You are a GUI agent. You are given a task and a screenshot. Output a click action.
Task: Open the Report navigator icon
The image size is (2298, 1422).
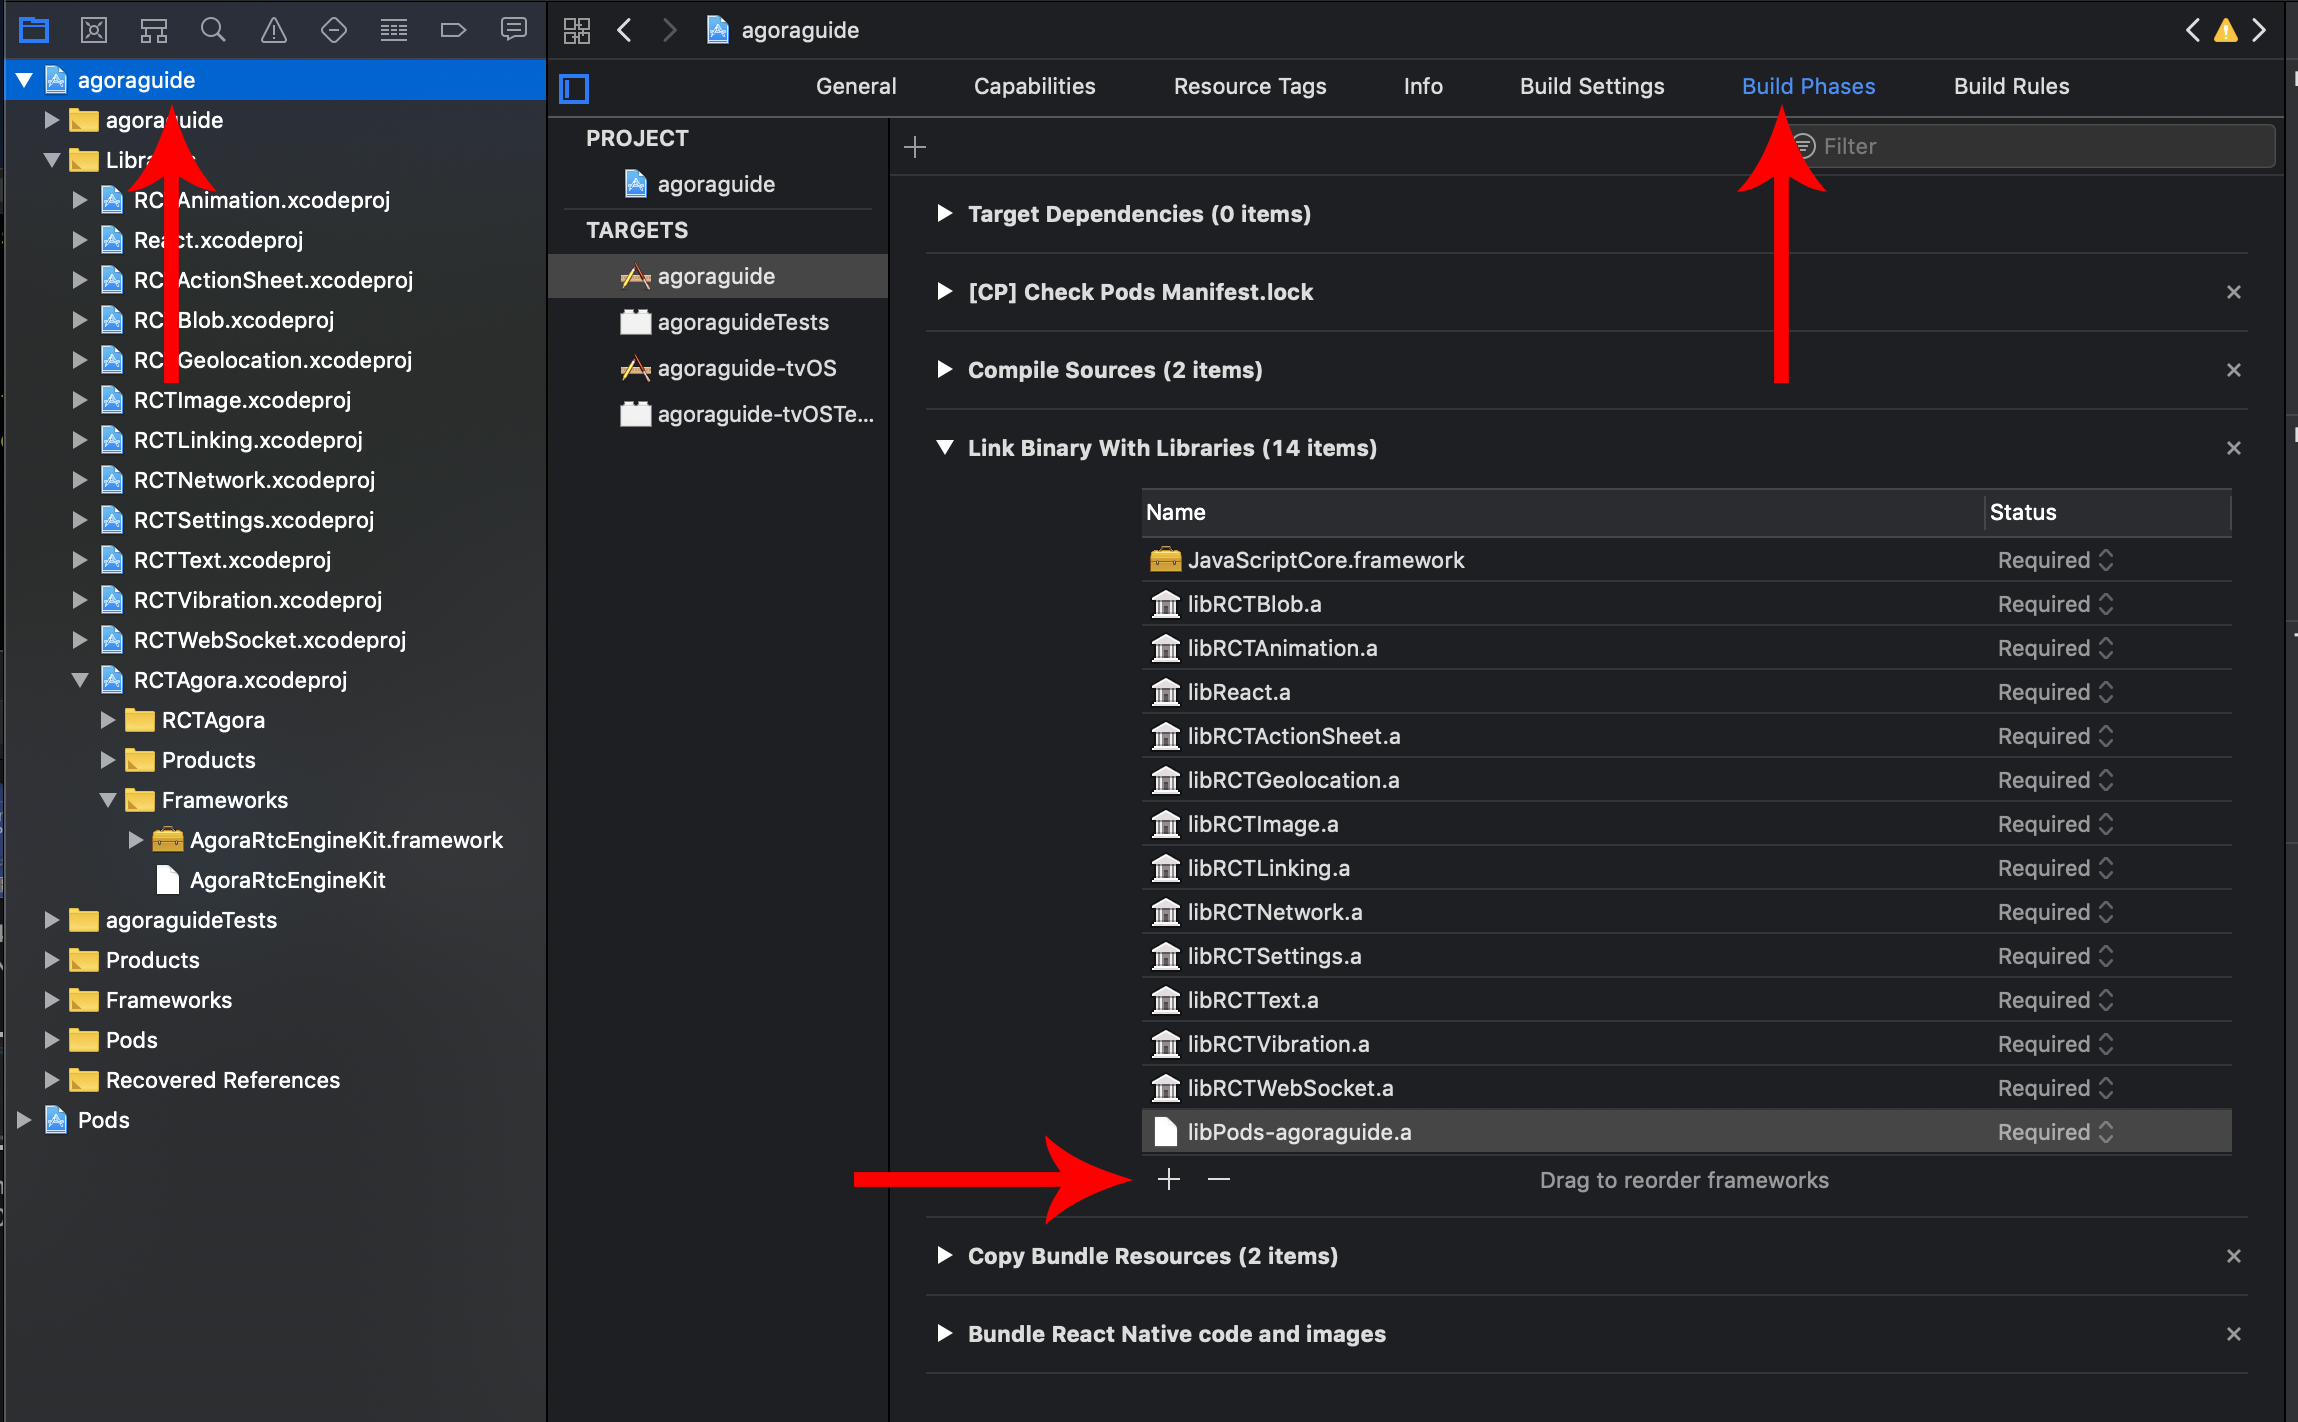[x=514, y=30]
